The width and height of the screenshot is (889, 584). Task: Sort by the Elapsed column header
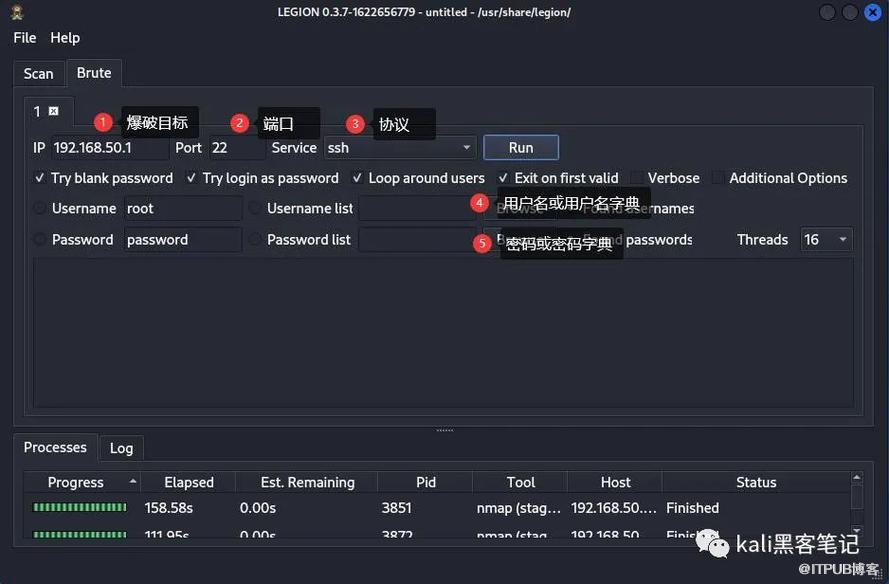click(x=188, y=483)
